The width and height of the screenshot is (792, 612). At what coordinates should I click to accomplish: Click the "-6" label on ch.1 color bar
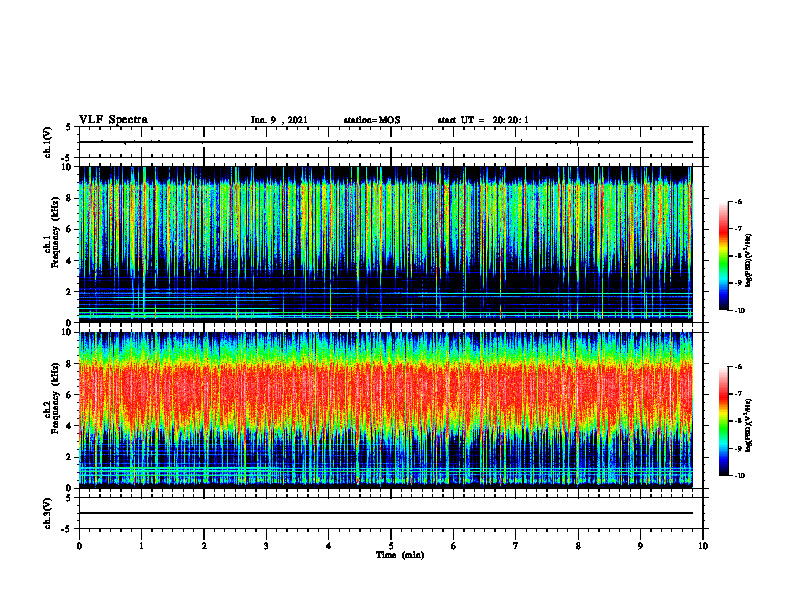(738, 202)
